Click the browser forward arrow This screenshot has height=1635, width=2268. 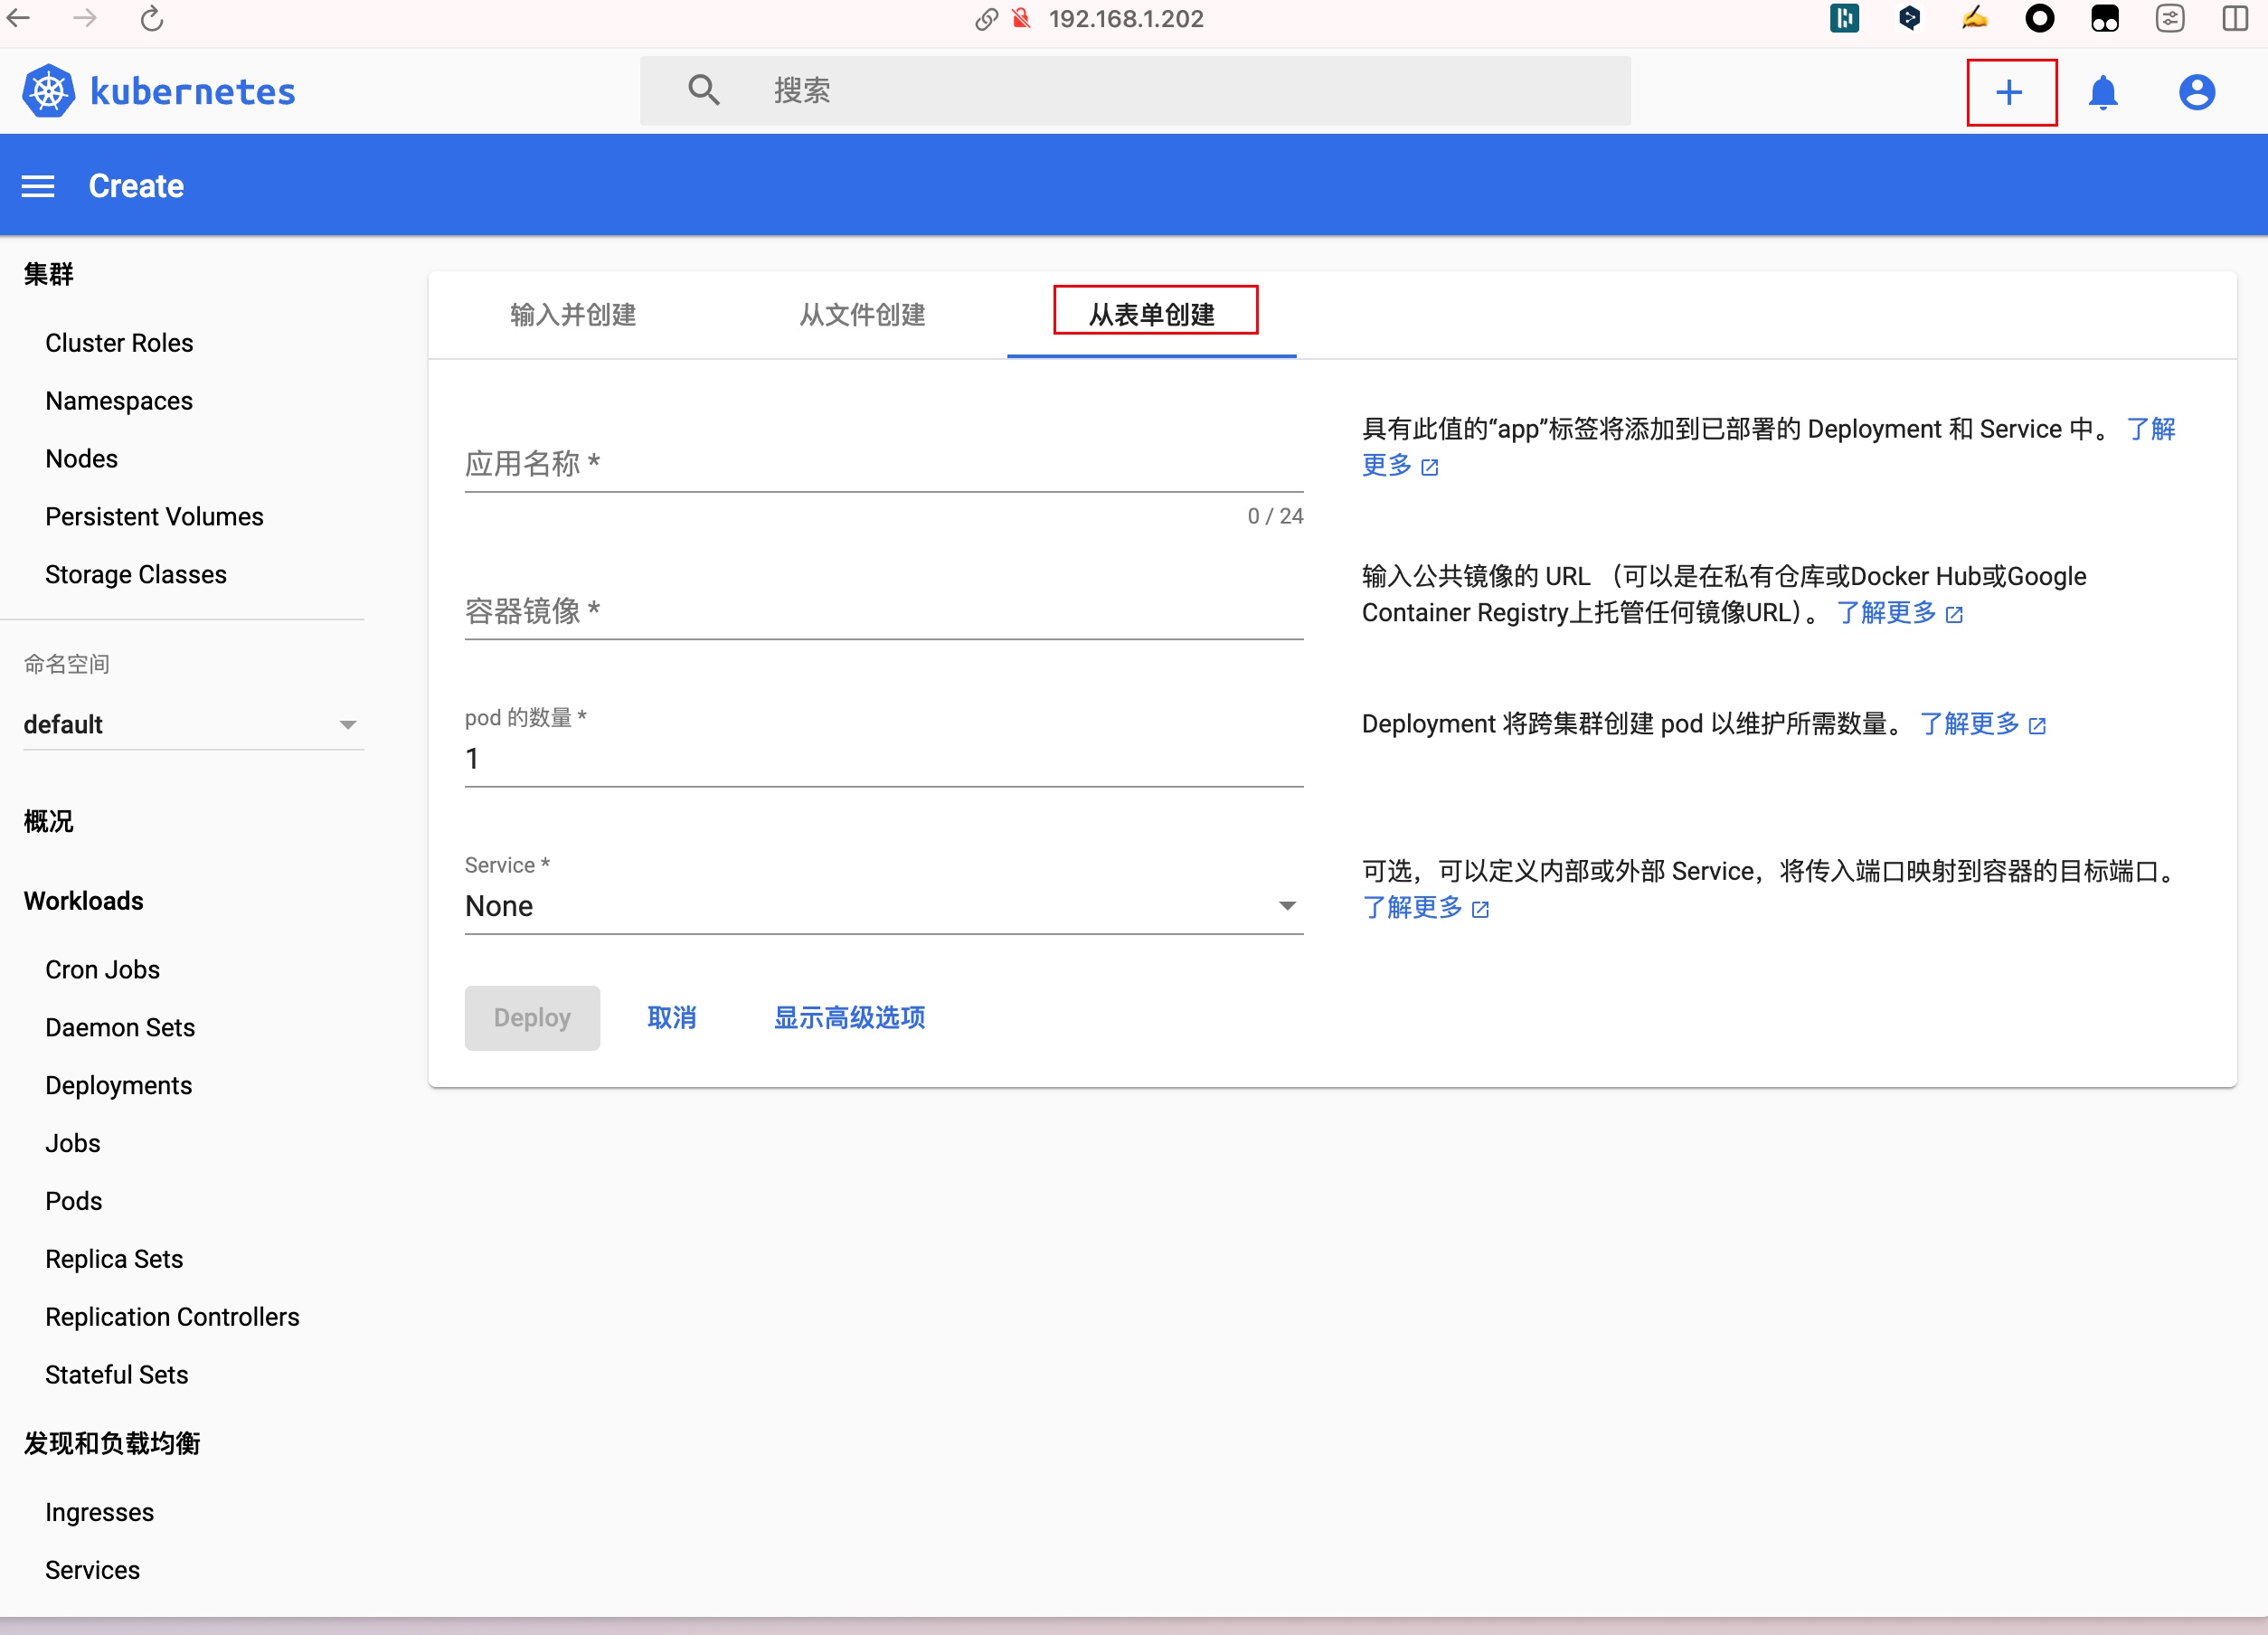(x=85, y=18)
